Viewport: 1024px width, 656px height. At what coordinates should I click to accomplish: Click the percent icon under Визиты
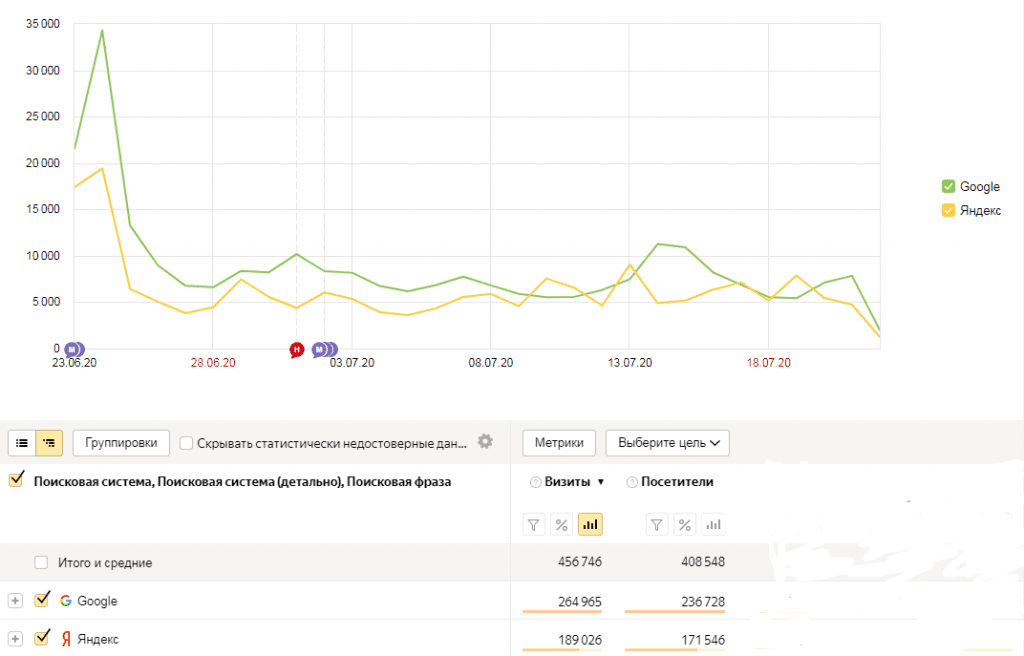pyautogui.click(x=562, y=525)
